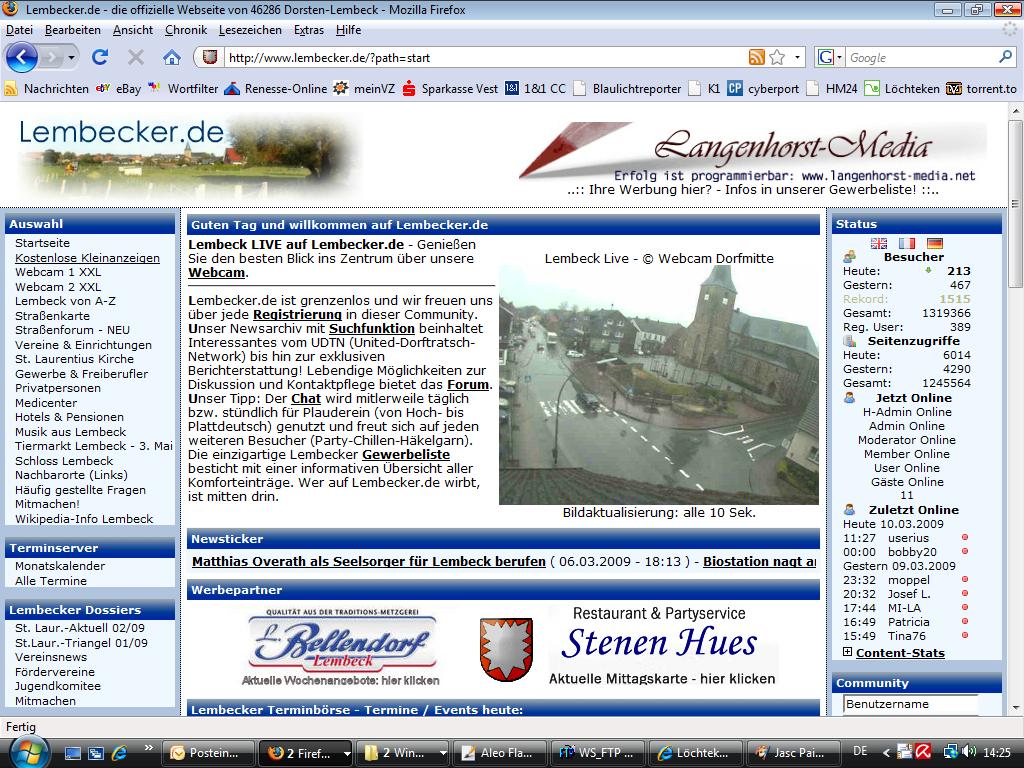
Task: Show hidden system tray icons arrow
Action: (886, 753)
